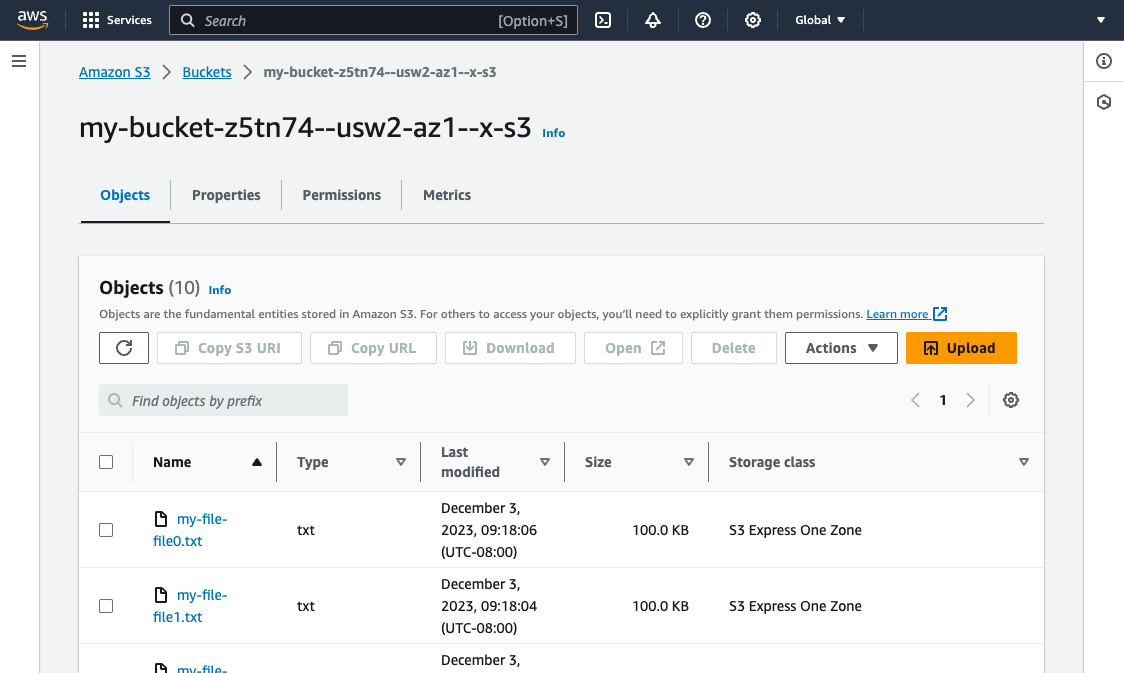Click the Copy URL button

pos(373,348)
